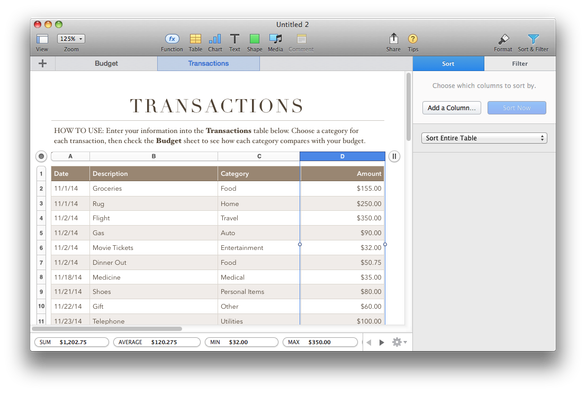Select column D header
This screenshot has width=586, height=393.
(x=342, y=156)
